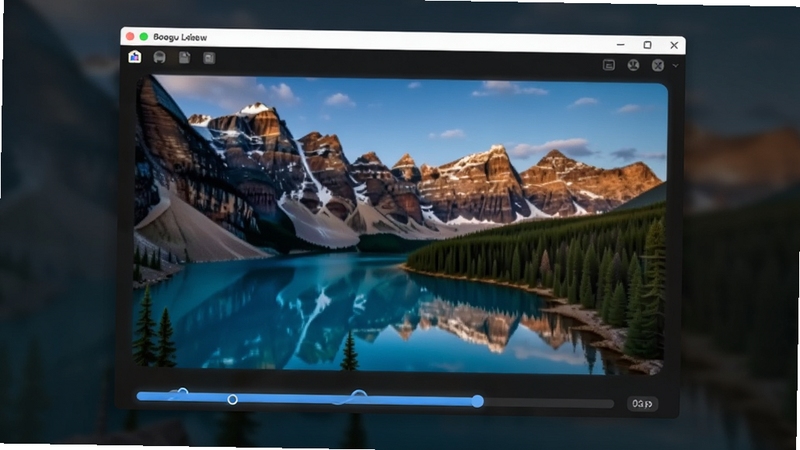Click the round face icon in the top-right toolbar
Viewport: 800px width, 450px height.
tap(633, 65)
